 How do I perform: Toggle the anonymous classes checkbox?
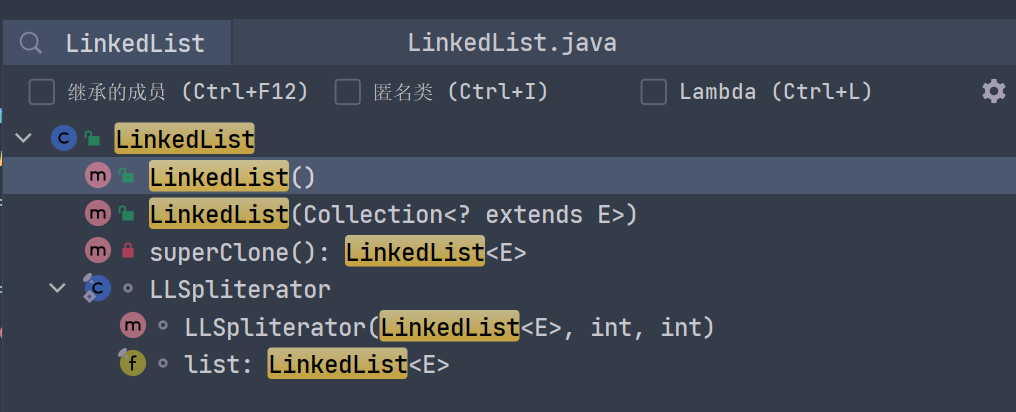347,92
